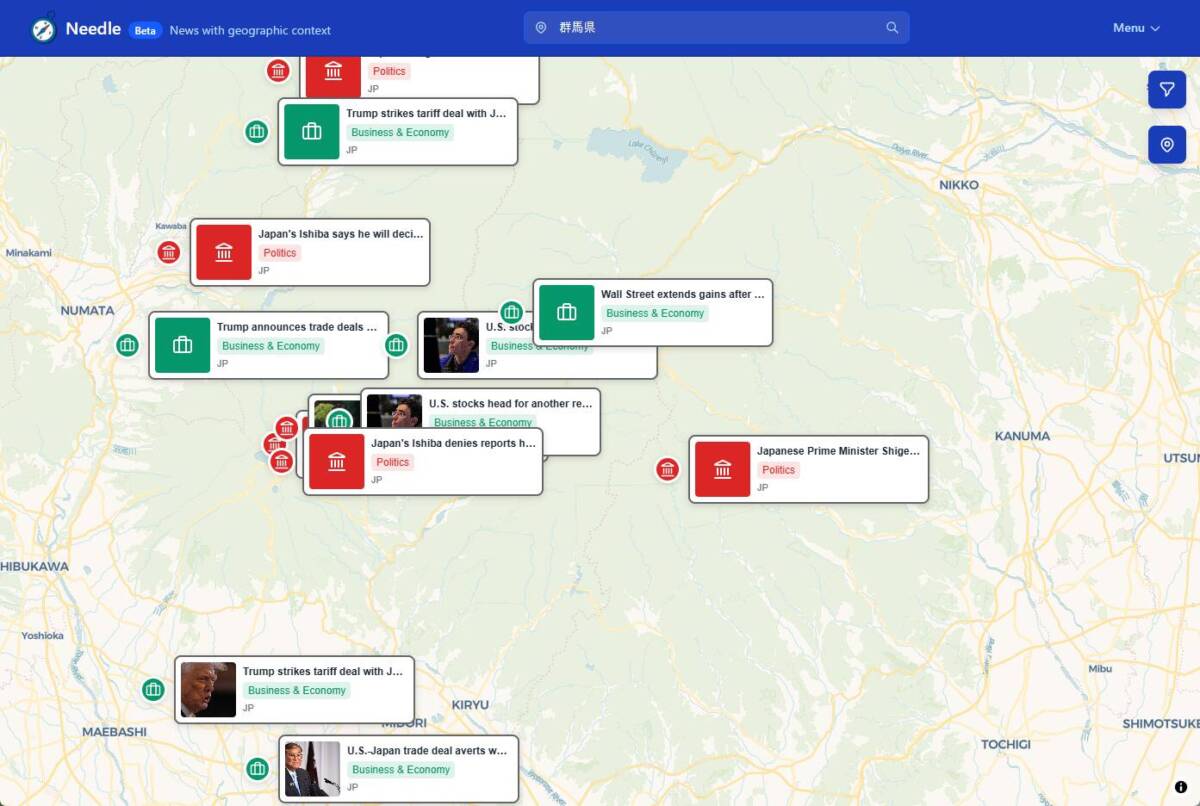Open the filter funnel button
Image resolution: width=1200 pixels, height=806 pixels.
pyautogui.click(x=1166, y=90)
